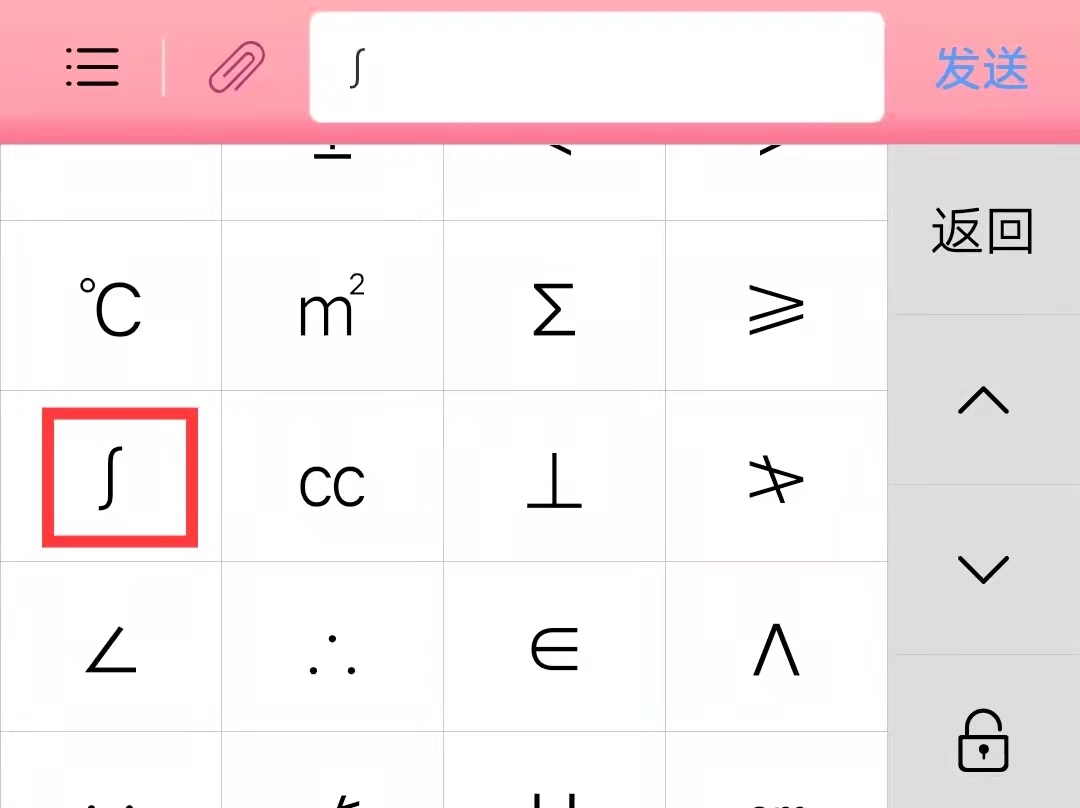Focus the message text input field
This screenshot has width=1080, height=808.
click(596, 67)
